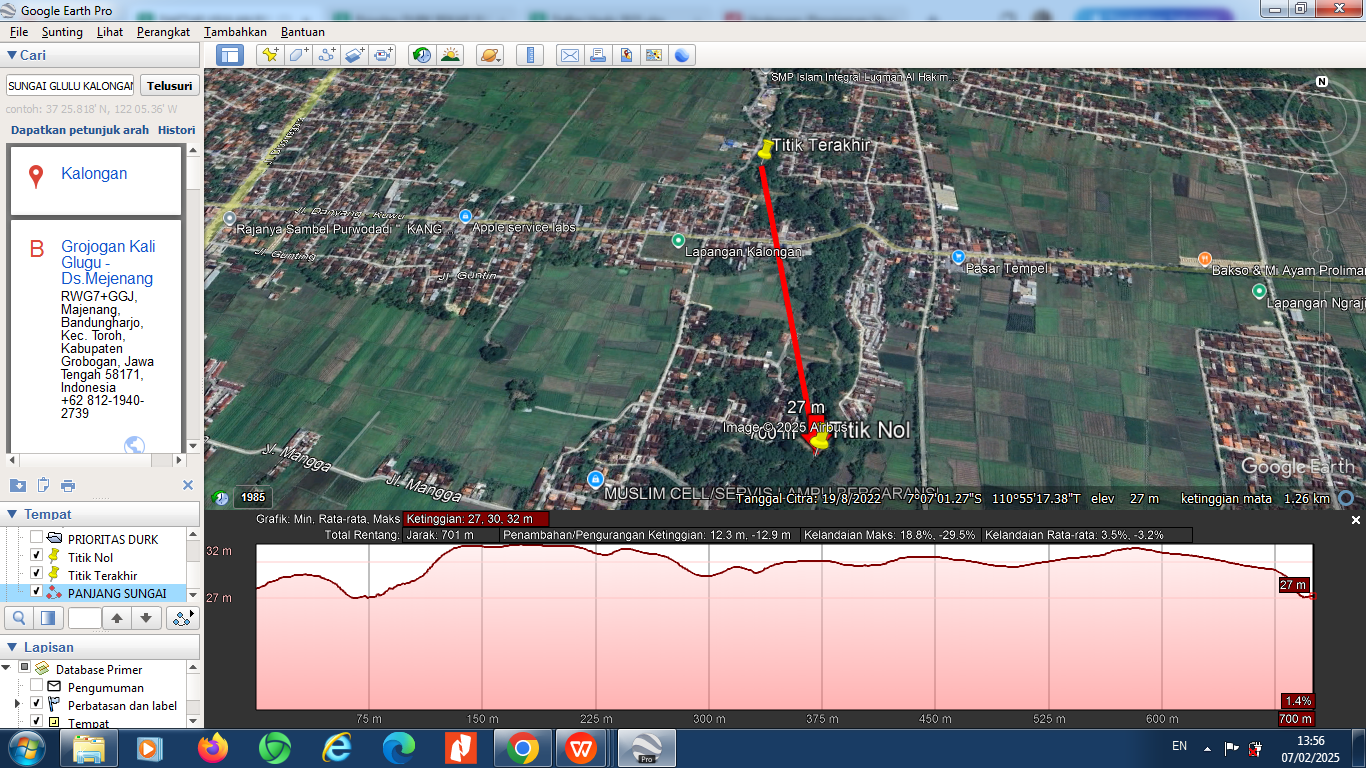The height and width of the screenshot is (768, 1366).
Task: Copy search results to clipboard icon
Action: click(43, 485)
